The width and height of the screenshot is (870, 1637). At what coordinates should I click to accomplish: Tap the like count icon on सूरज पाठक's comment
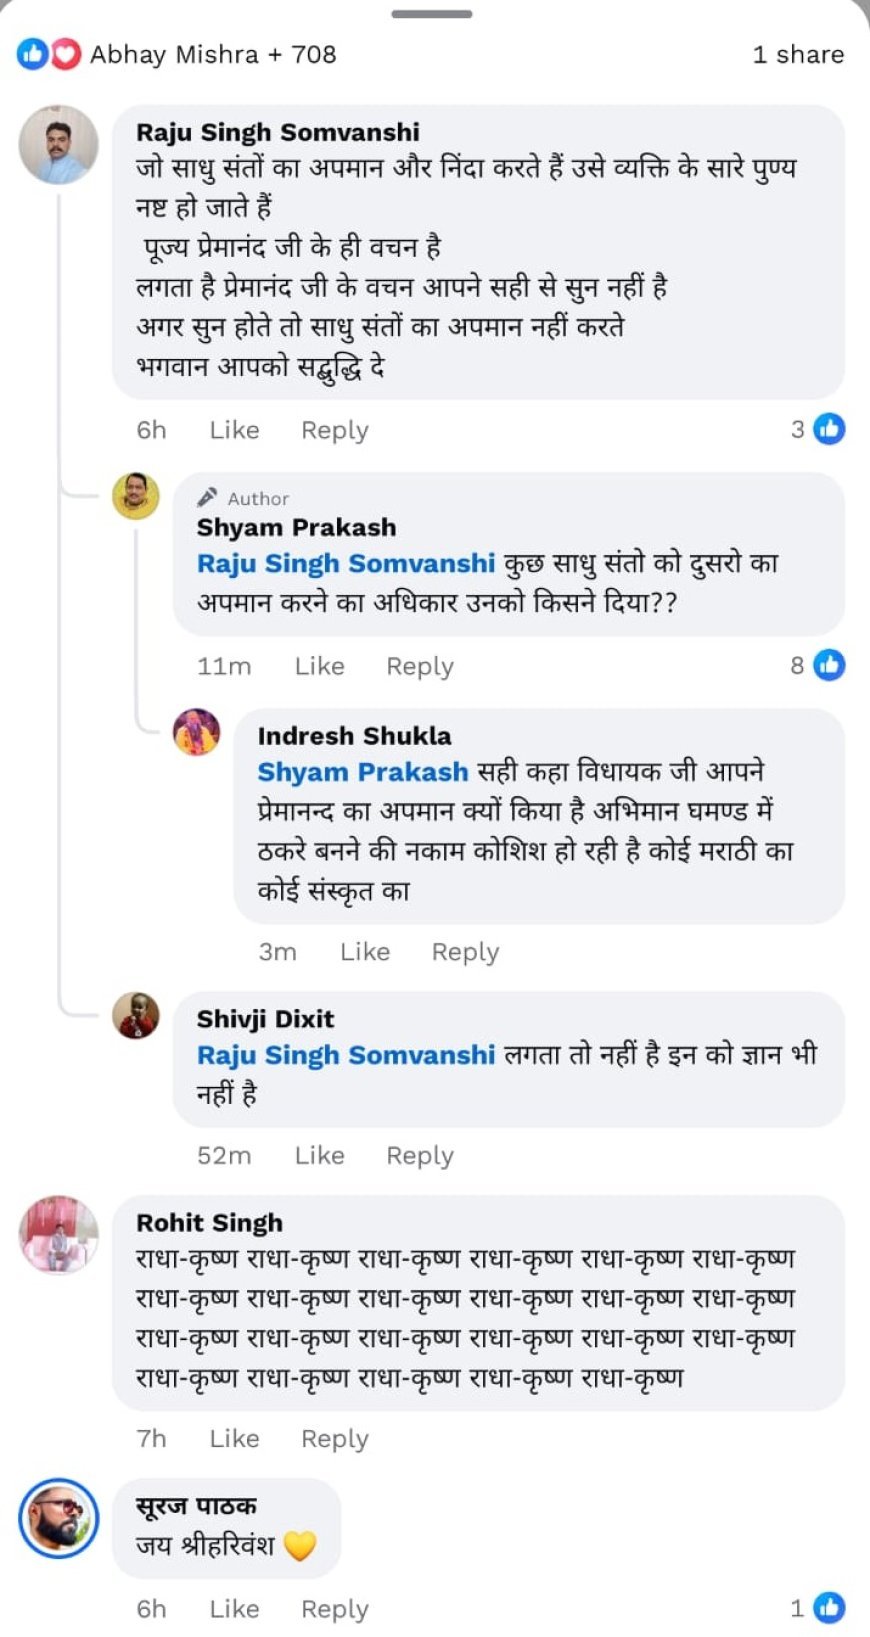[829, 1608]
